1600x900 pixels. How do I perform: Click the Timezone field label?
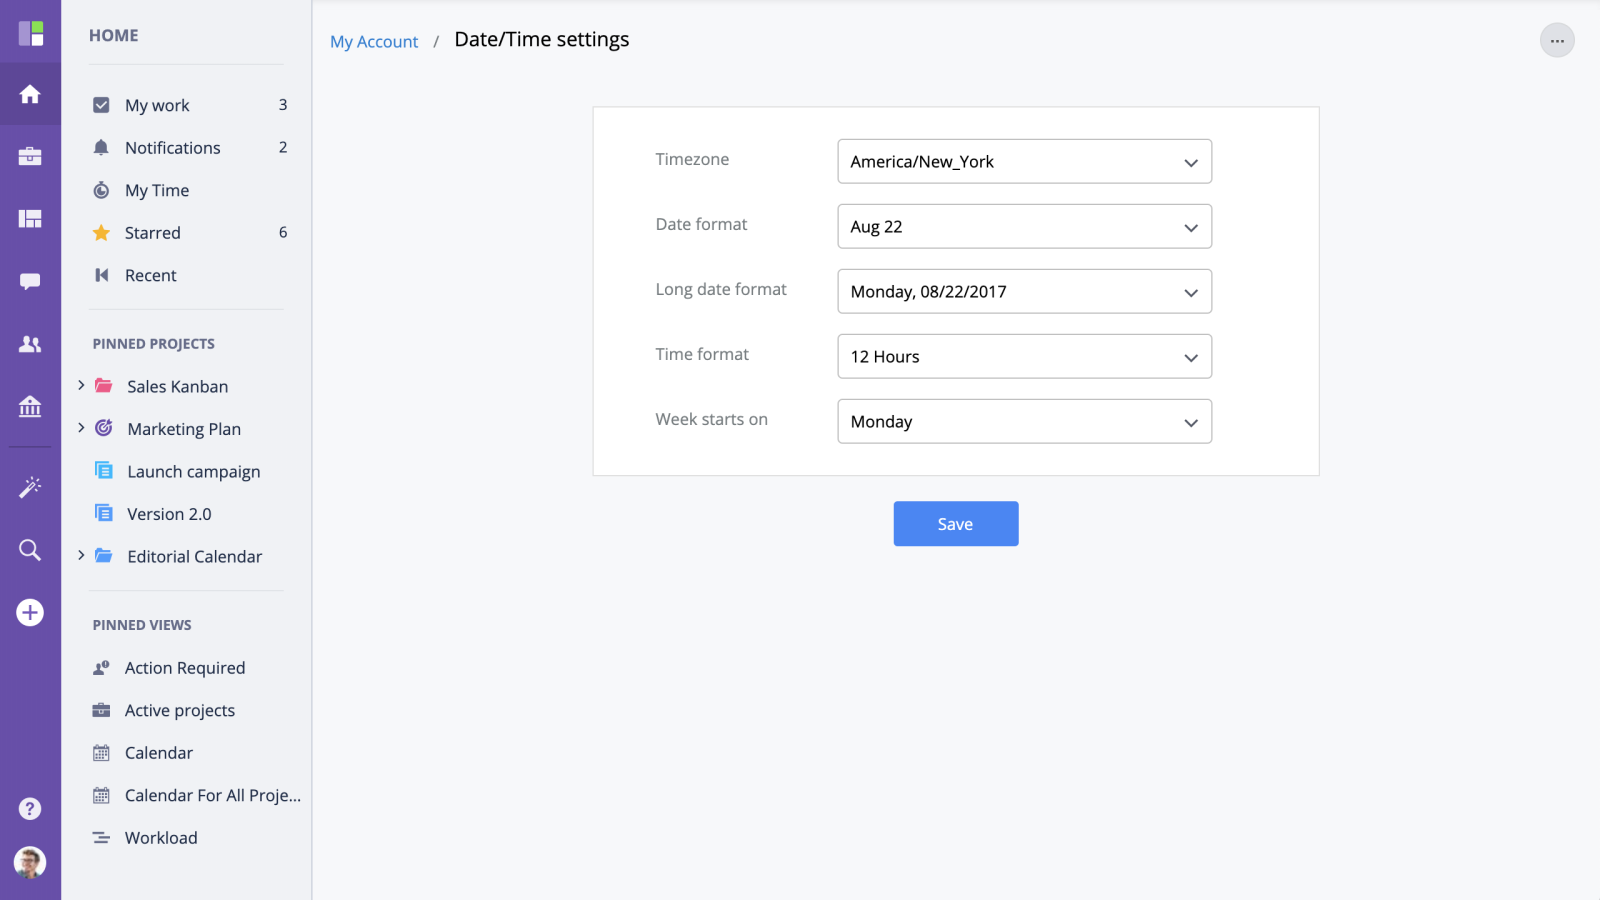[692, 160]
